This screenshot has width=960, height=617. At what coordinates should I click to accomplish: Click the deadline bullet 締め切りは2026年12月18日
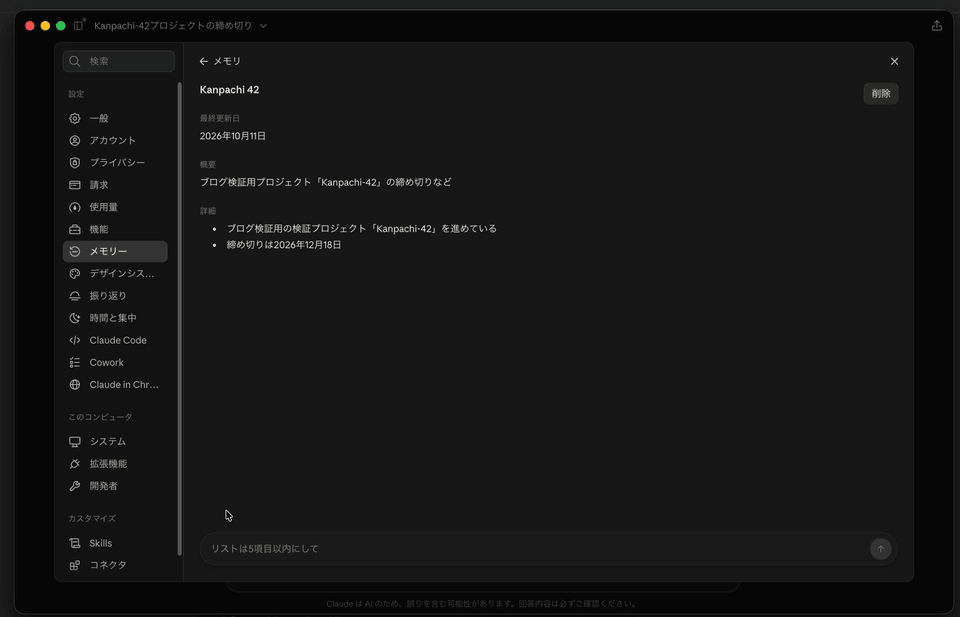(284, 245)
